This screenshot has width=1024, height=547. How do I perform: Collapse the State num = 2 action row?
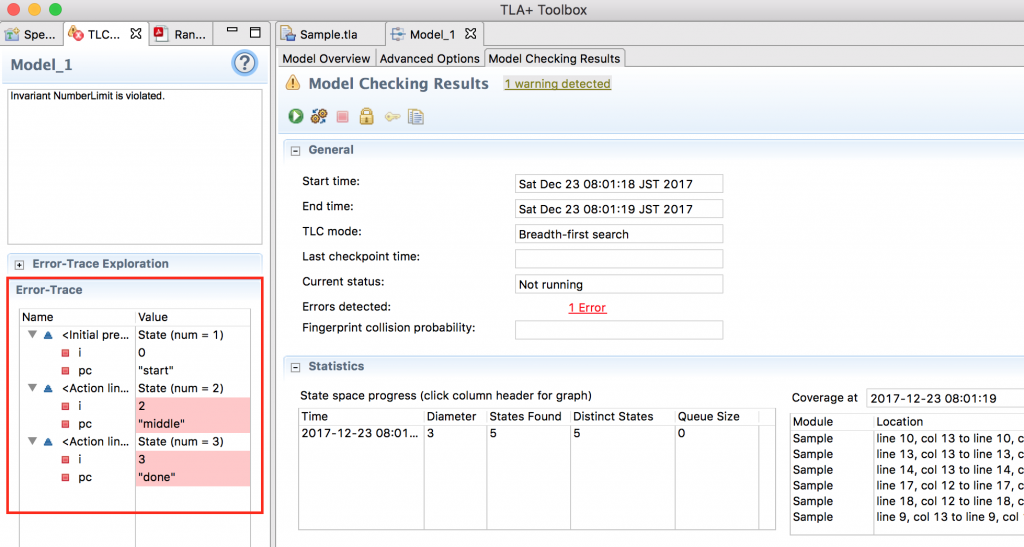click(x=32, y=388)
